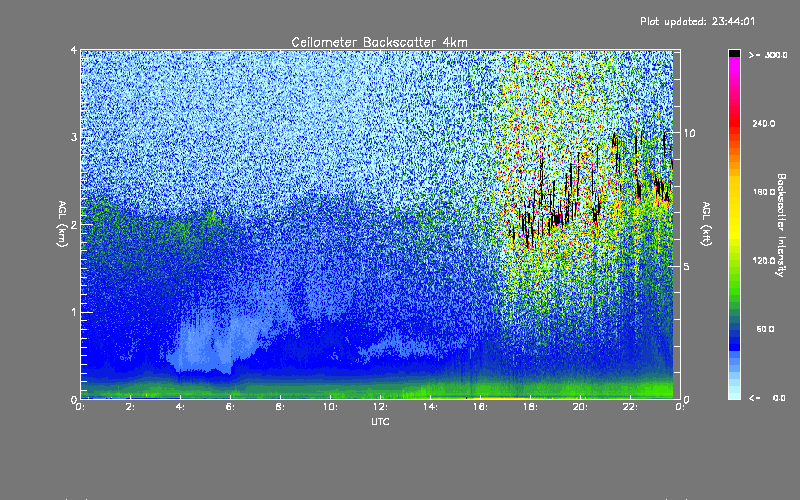Click the '1' tick on the km axis
Viewport: 800px width, 500px height.
coord(74,312)
